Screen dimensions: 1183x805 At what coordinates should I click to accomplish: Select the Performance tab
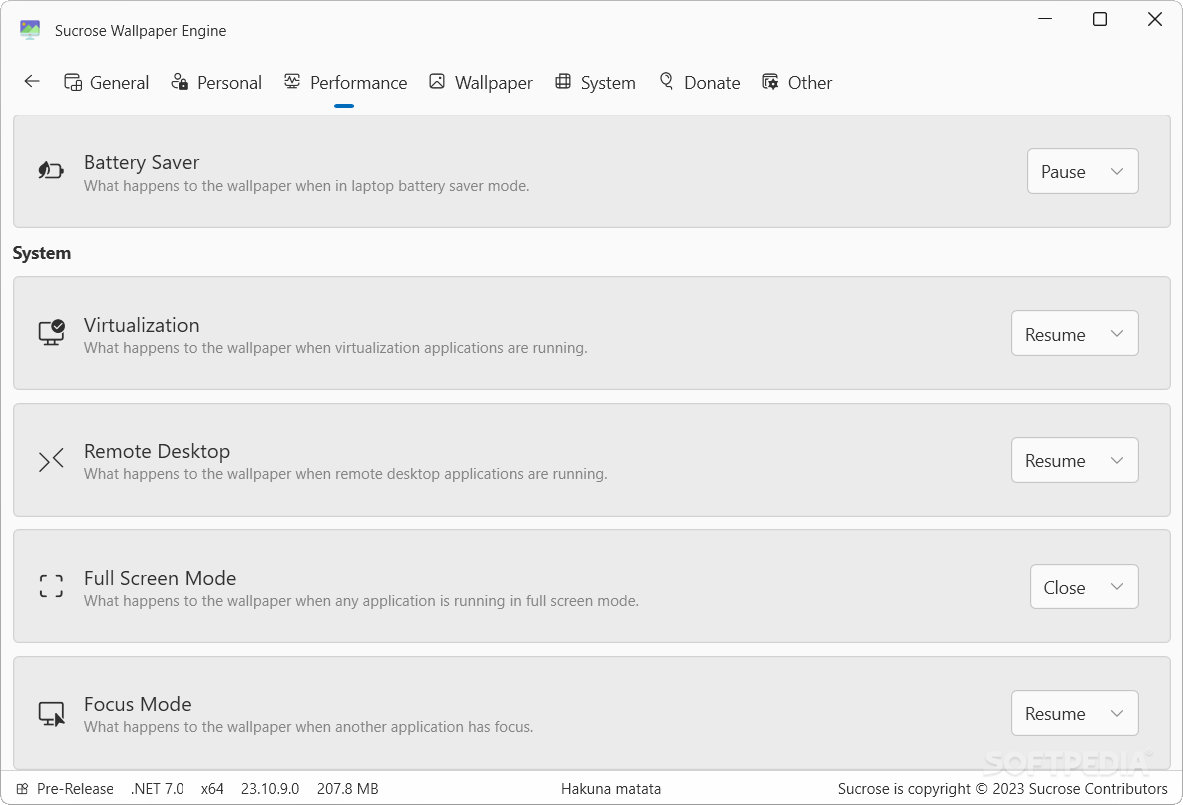point(346,82)
